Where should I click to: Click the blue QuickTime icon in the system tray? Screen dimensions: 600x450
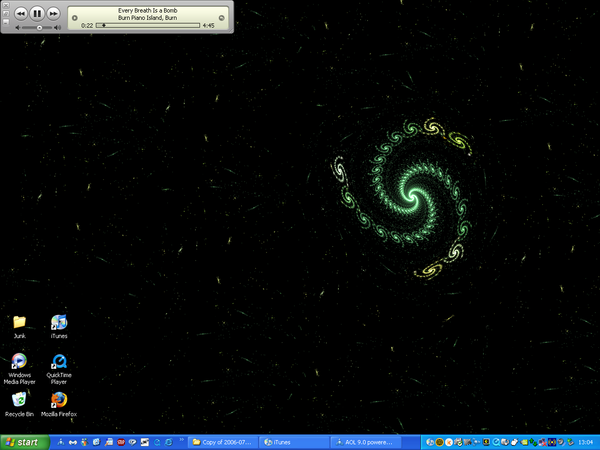point(496,442)
